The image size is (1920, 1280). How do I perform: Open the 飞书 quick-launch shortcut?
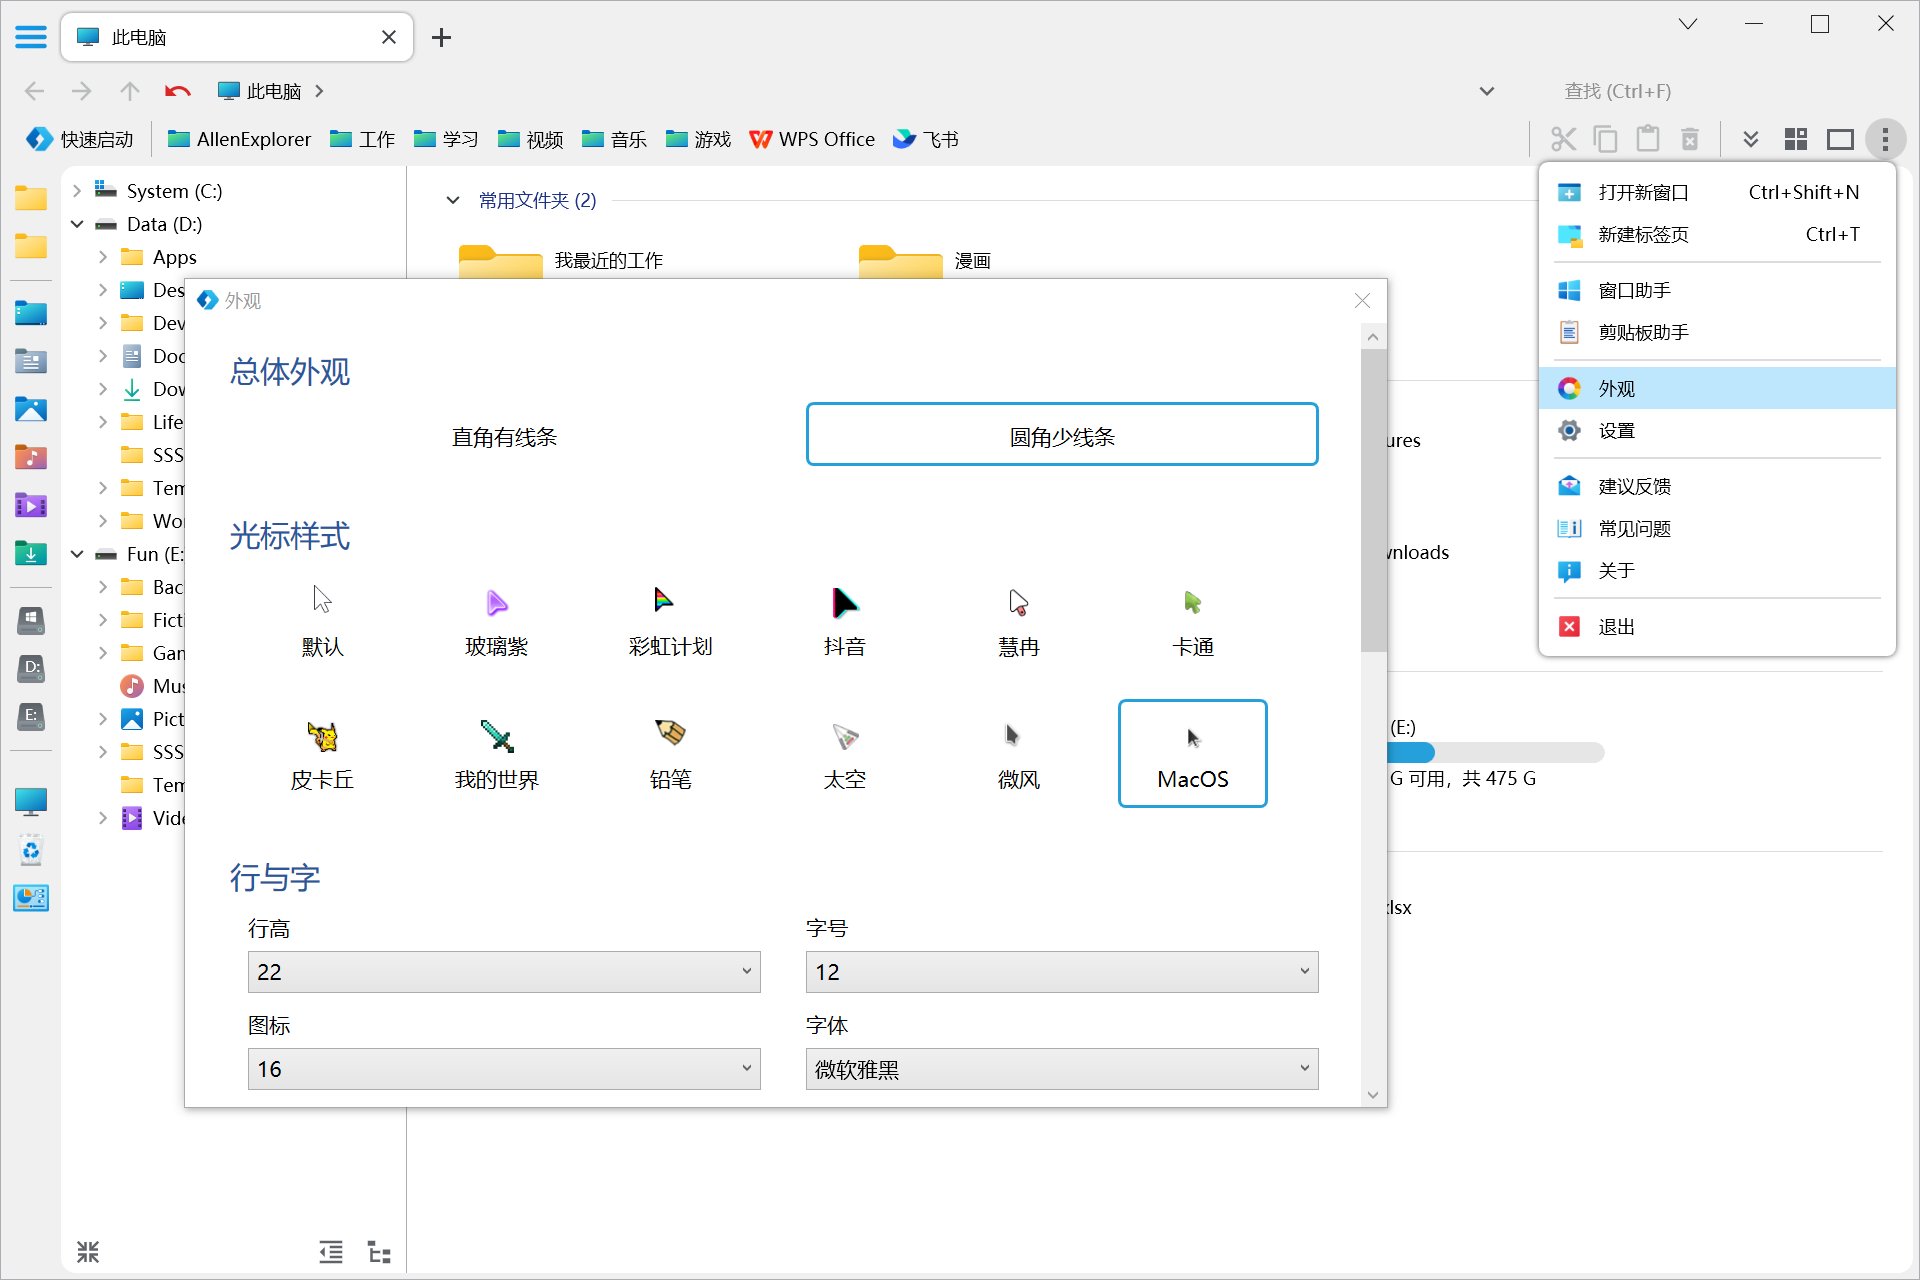pyautogui.click(x=925, y=139)
